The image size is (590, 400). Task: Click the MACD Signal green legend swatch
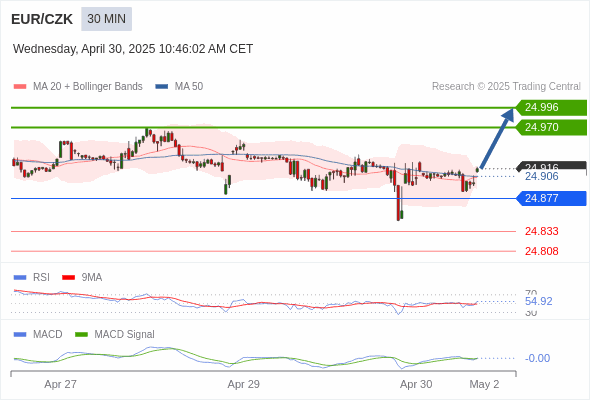[82, 335]
